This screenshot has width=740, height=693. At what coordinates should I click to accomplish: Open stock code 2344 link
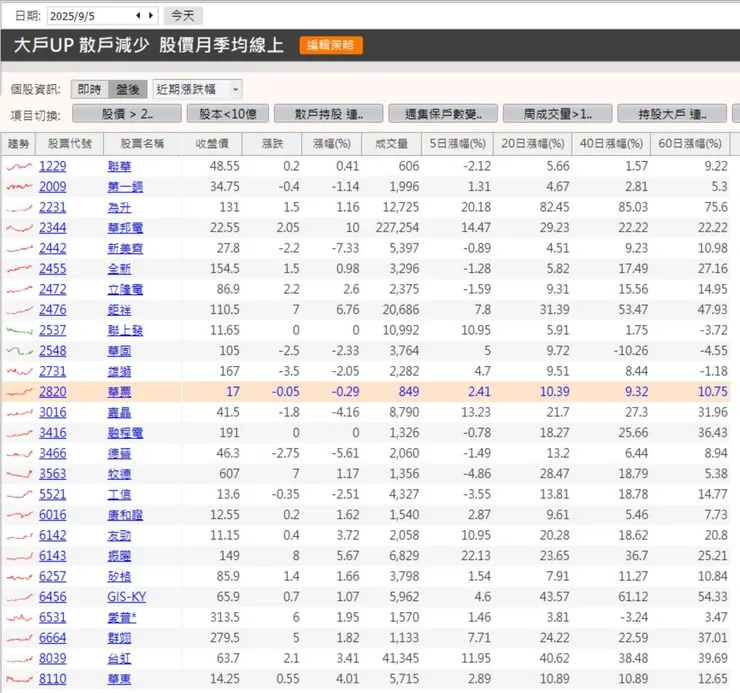(x=52, y=228)
